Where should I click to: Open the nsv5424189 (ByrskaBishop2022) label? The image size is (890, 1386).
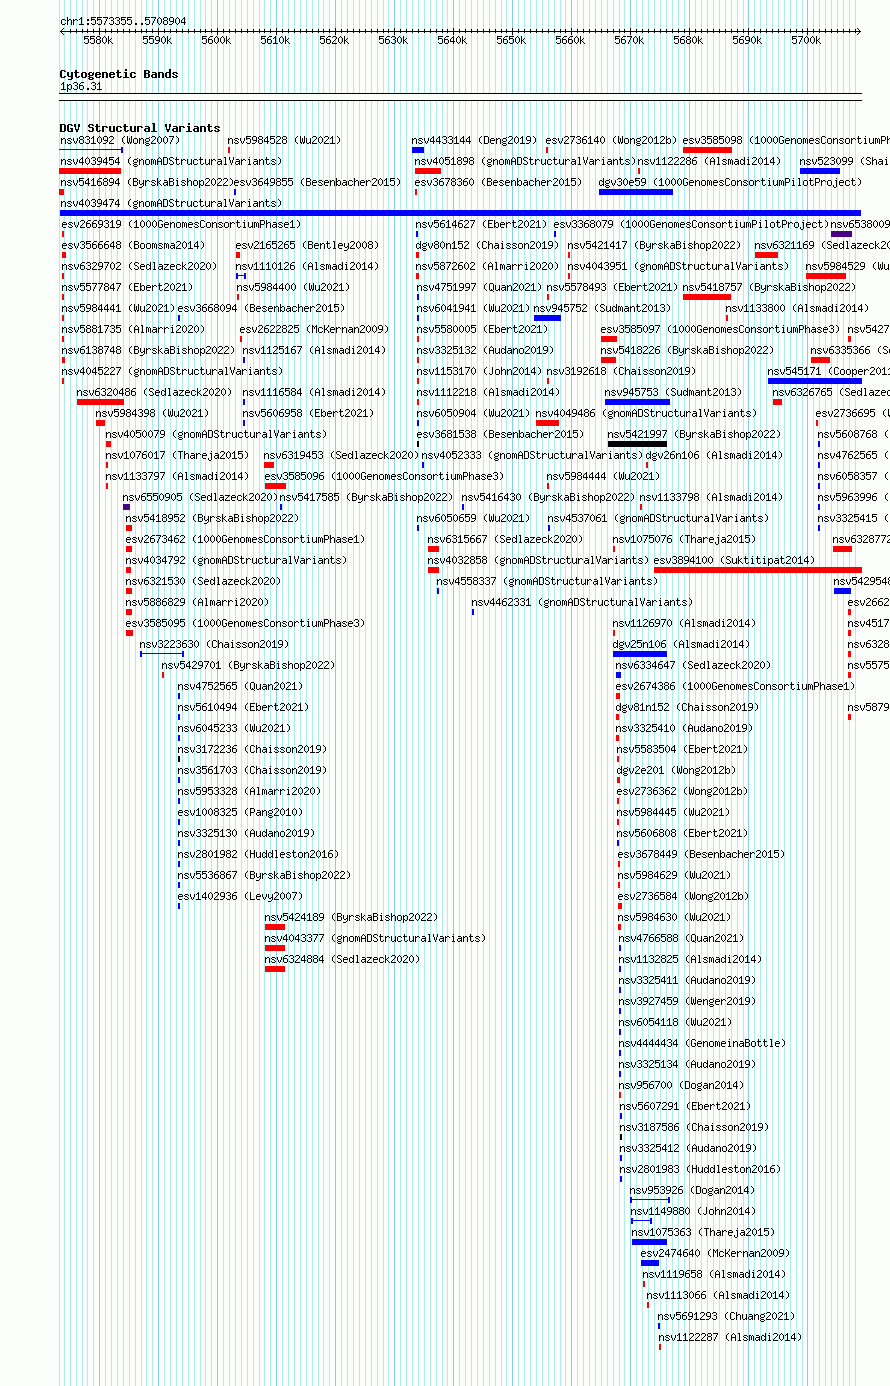(x=351, y=918)
